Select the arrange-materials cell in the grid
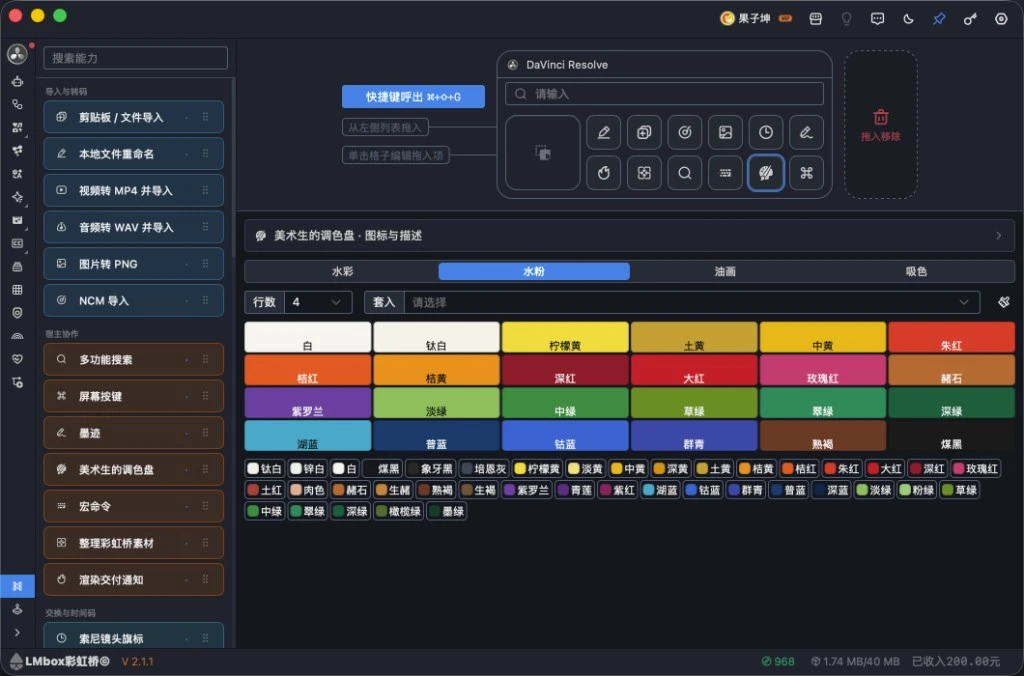This screenshot has height=676, width=1024. pos(644,173)
